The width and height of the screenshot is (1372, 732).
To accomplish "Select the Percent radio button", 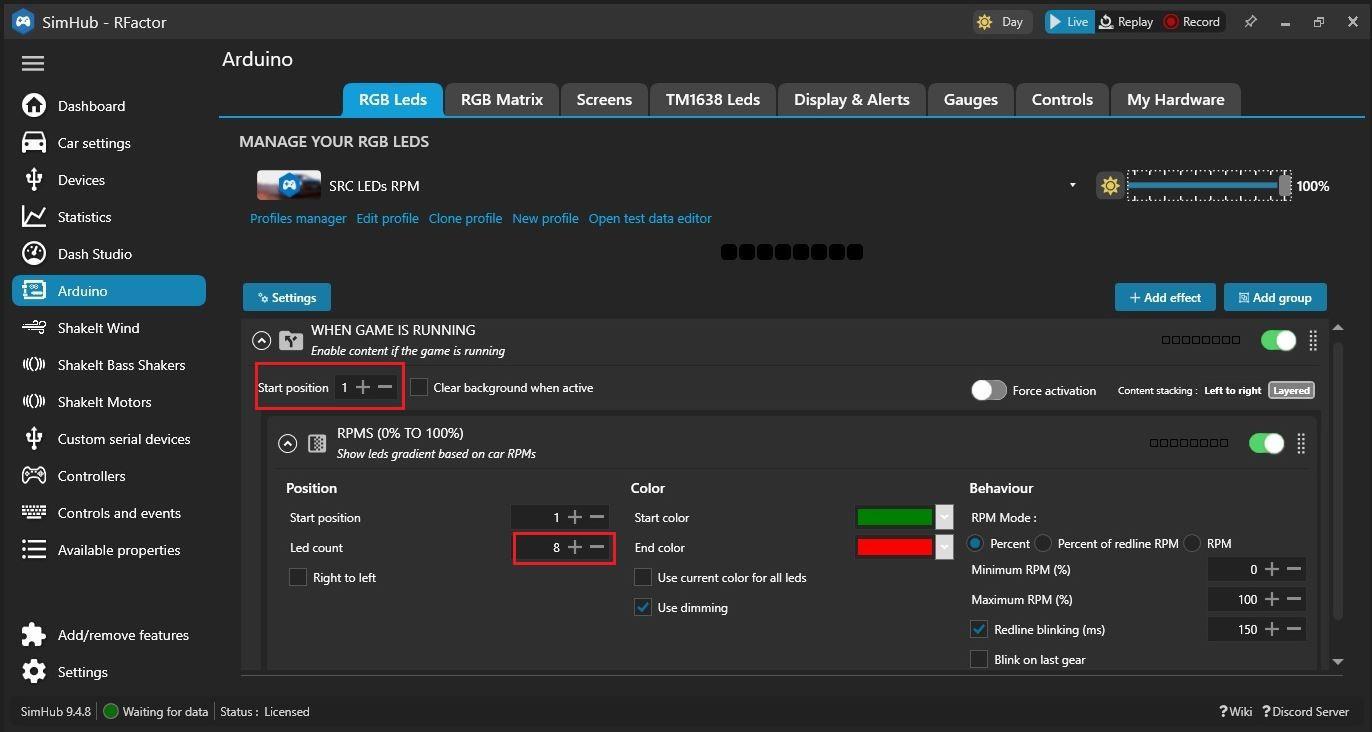I will tap(975, 544).
